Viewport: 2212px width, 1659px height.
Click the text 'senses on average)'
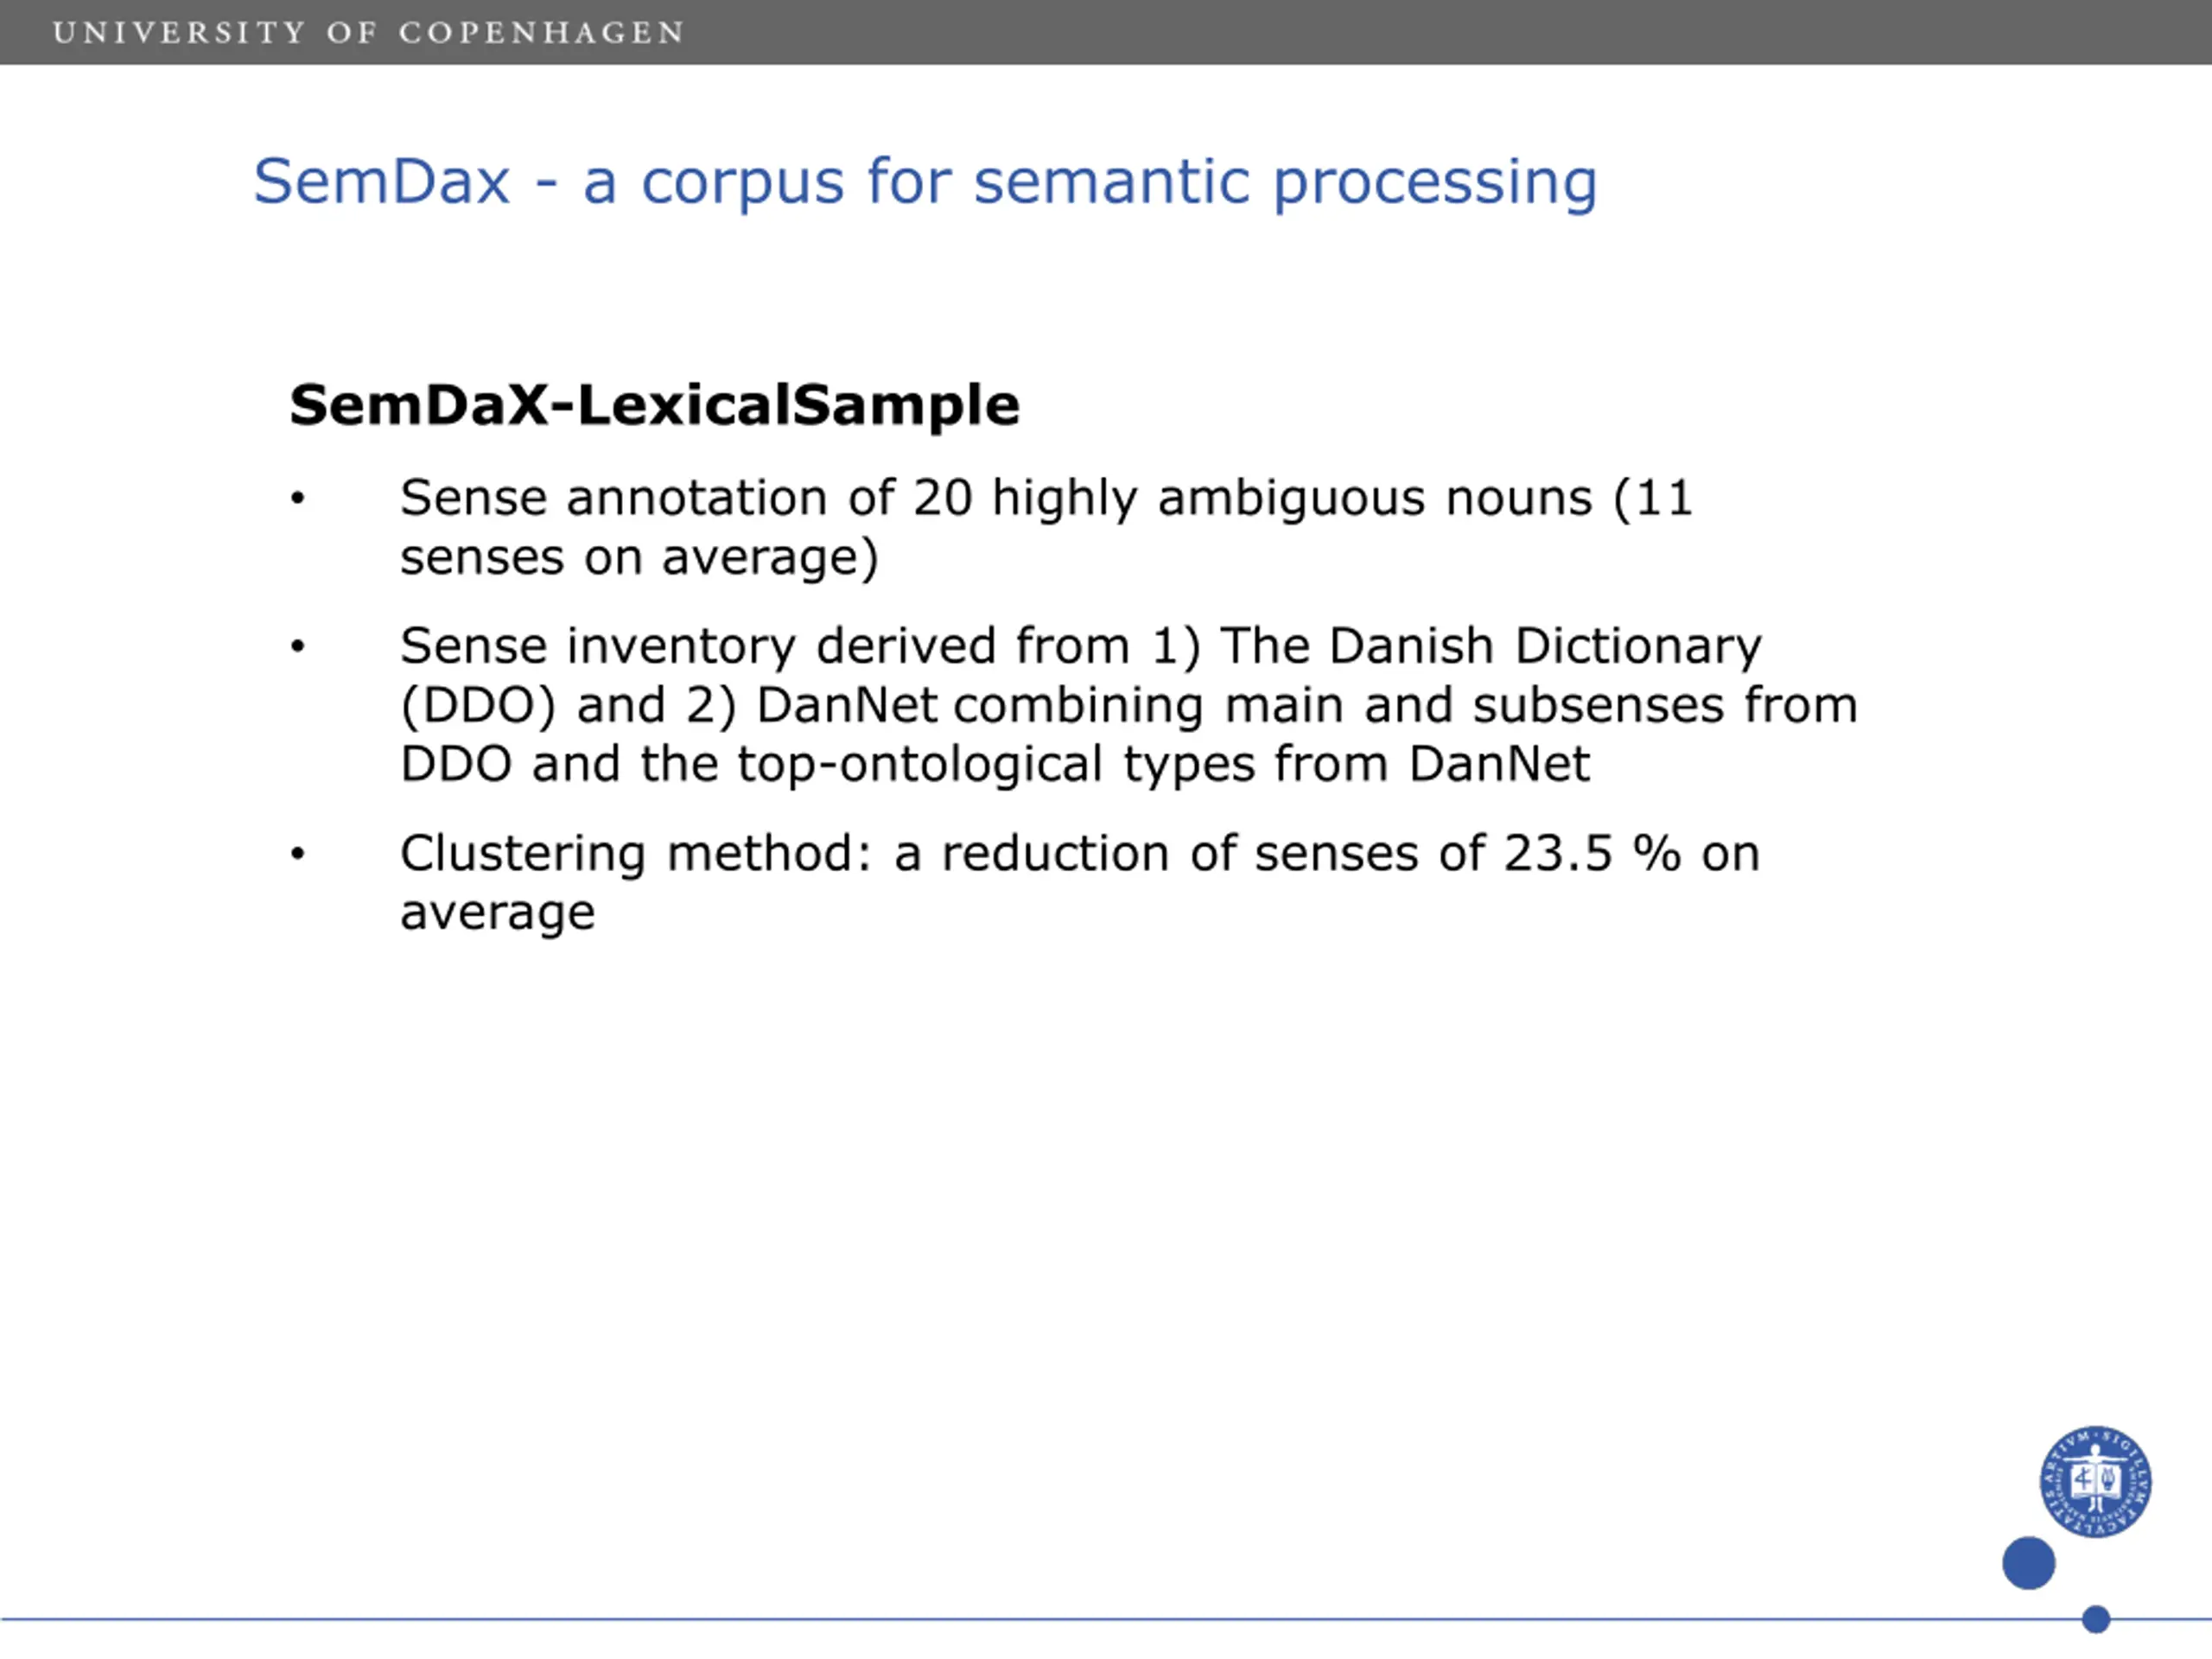click(x=639, y=557)
